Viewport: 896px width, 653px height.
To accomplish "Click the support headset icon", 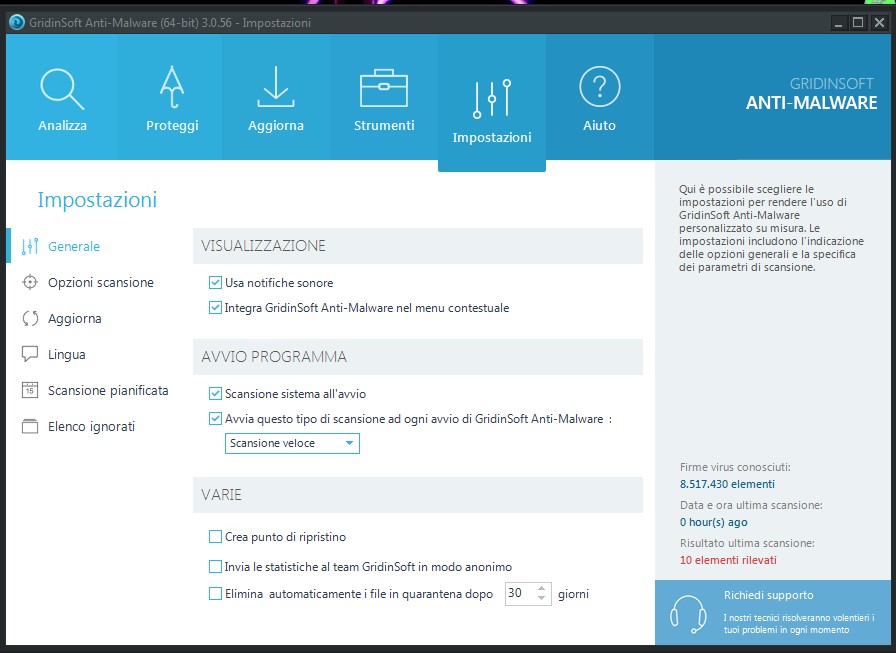I will [x=688, y=614].
